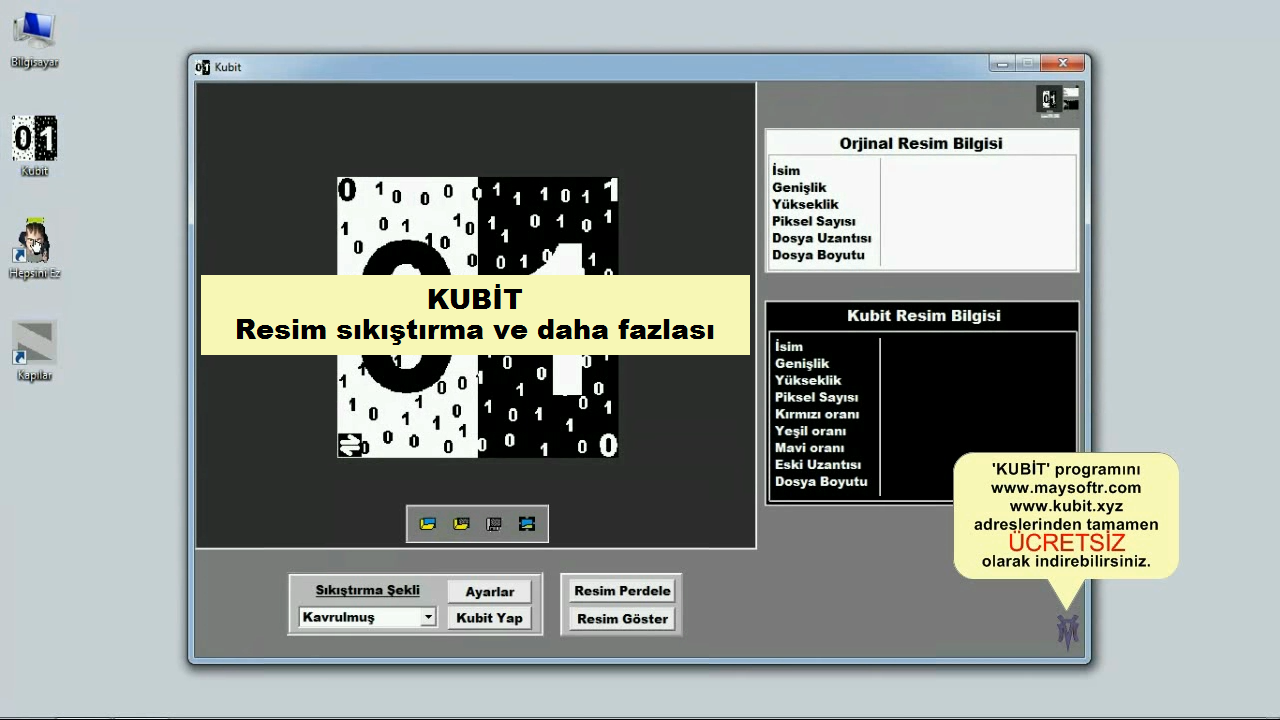Click the Sıkıştırma Şekli label
This screenshot has width=1280, height=720.
[368, 590]
